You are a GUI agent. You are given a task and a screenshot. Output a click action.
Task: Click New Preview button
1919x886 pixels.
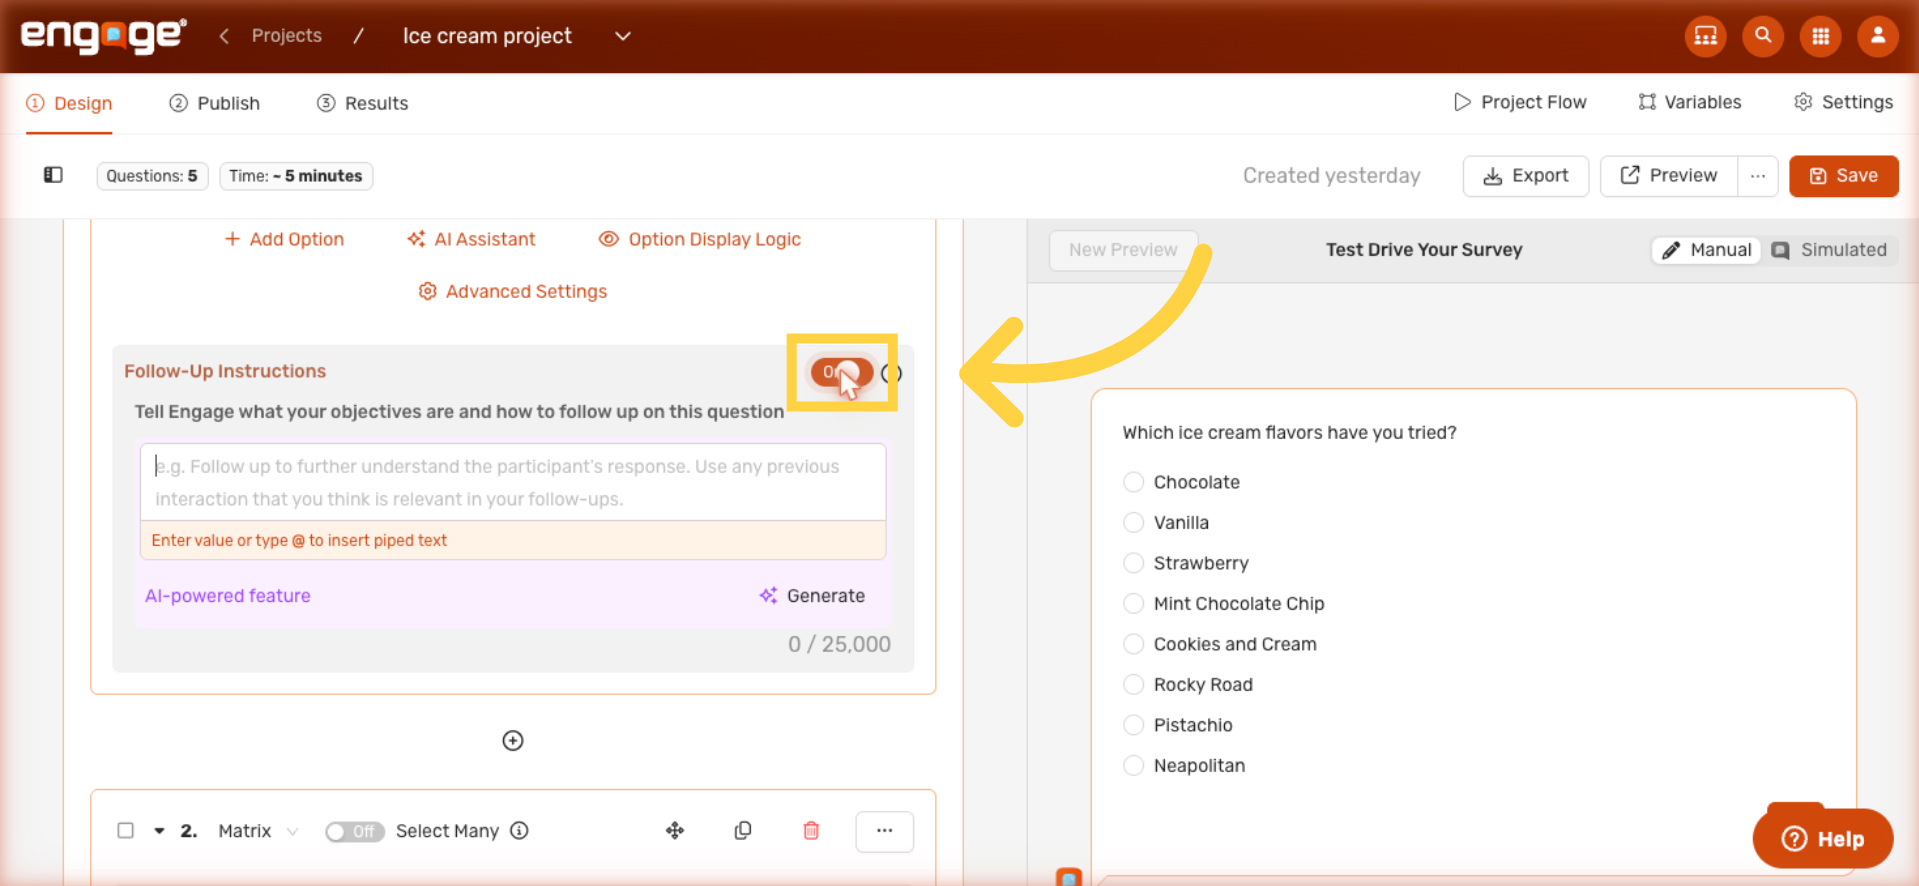[1123, 250]
